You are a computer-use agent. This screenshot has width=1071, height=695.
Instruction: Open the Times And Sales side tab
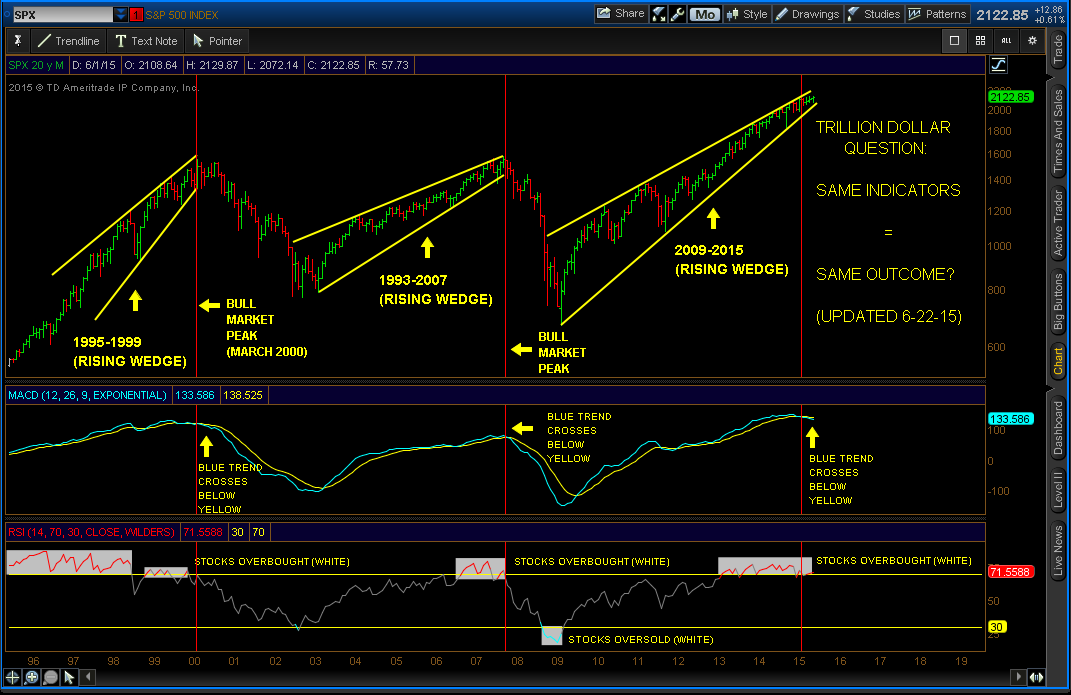click(1058, 132)
